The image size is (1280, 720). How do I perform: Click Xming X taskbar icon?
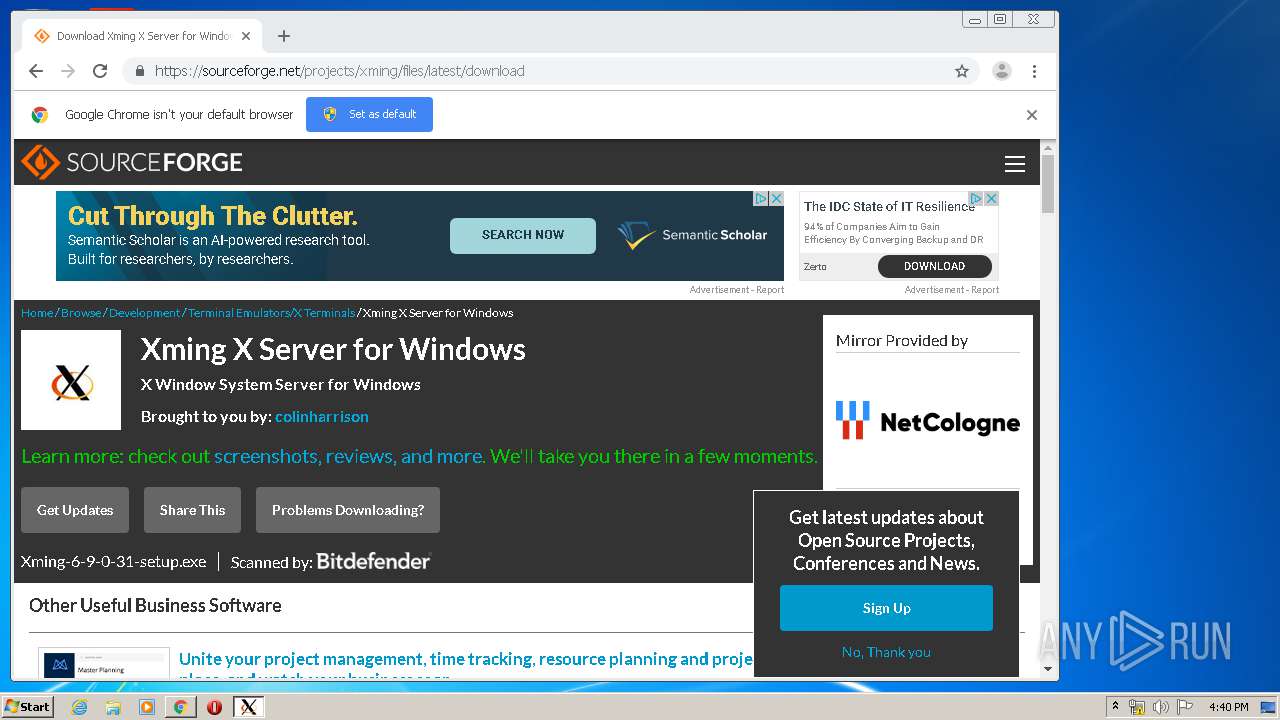point(248,707)
